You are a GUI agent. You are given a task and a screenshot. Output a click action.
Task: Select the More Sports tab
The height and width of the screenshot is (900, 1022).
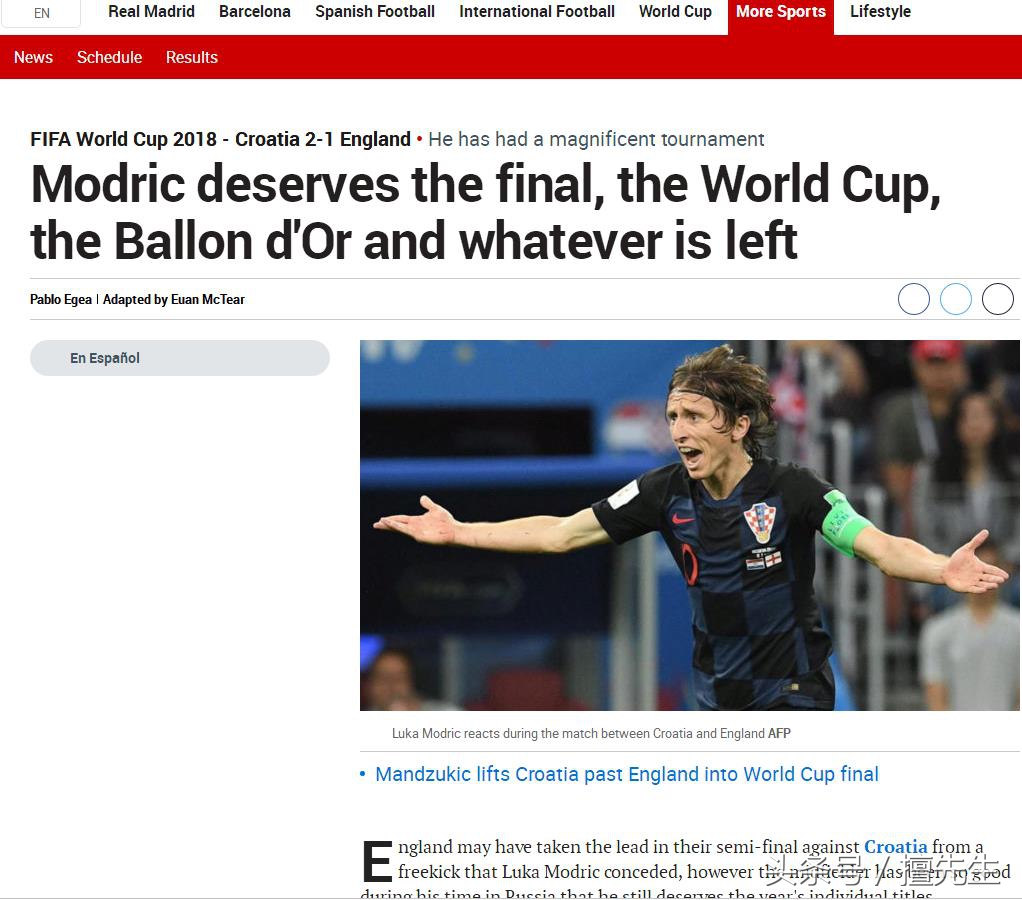coord(781,13)
